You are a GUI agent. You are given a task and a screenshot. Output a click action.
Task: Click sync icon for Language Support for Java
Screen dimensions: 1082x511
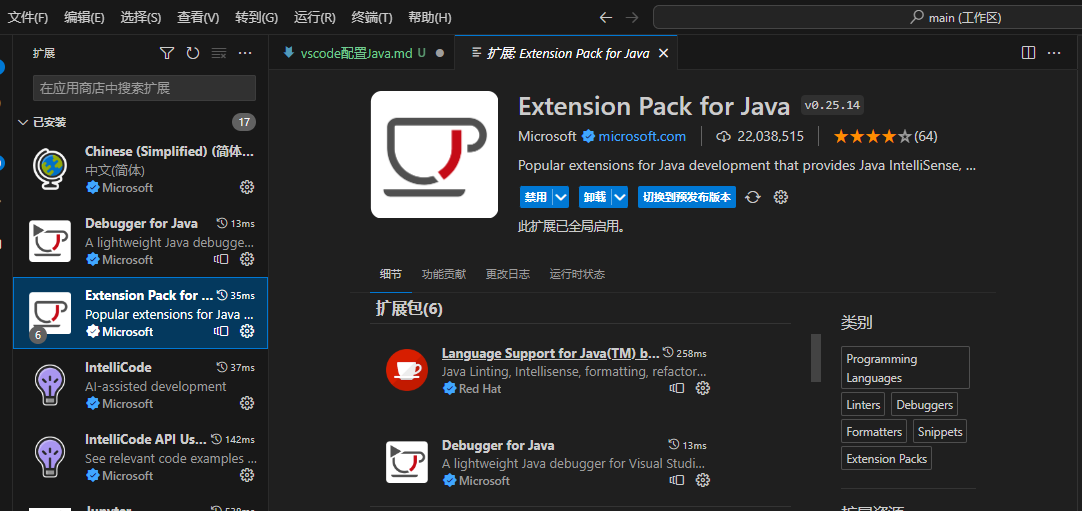pos(676,388)
